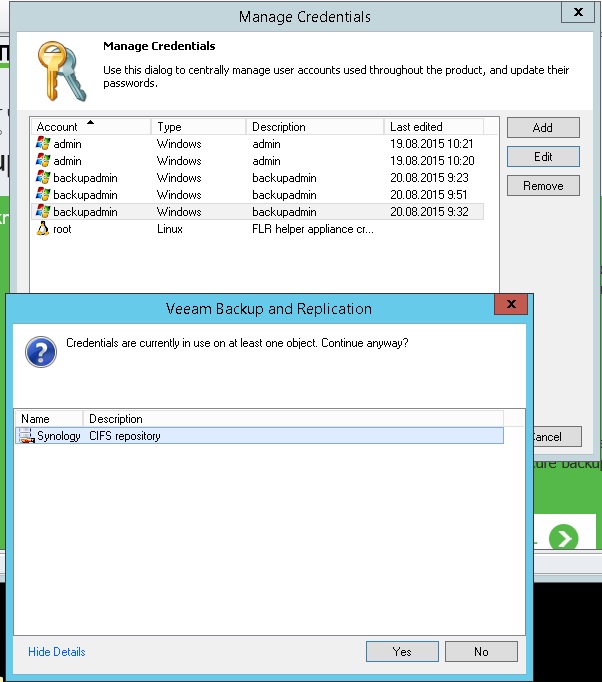Click the Remove credentials button
Screen dimensions: 602x682
(543, 186)
